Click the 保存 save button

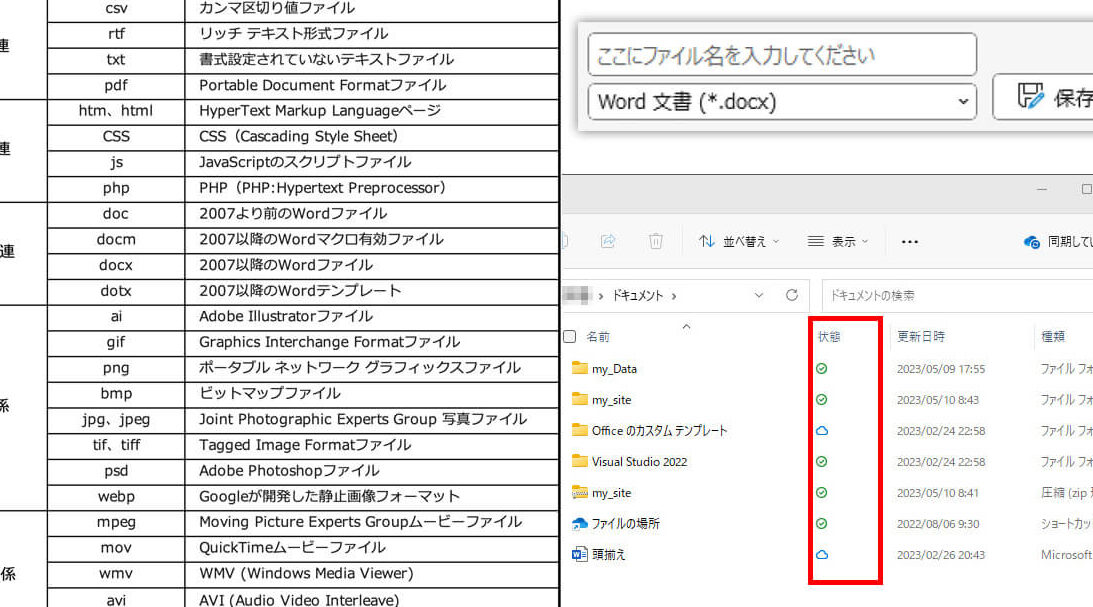coord(1044,97)
